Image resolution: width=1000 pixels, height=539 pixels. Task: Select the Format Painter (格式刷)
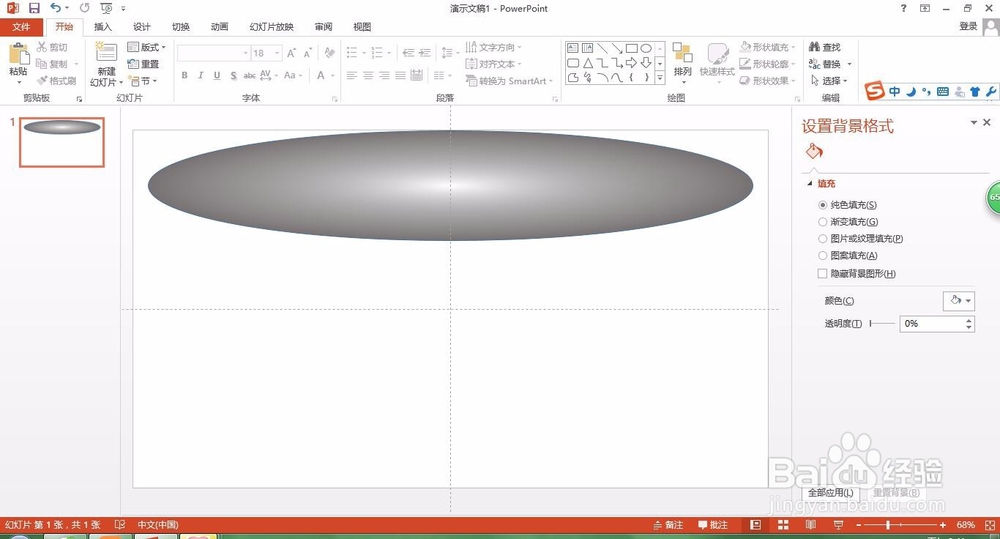[57, 81]
